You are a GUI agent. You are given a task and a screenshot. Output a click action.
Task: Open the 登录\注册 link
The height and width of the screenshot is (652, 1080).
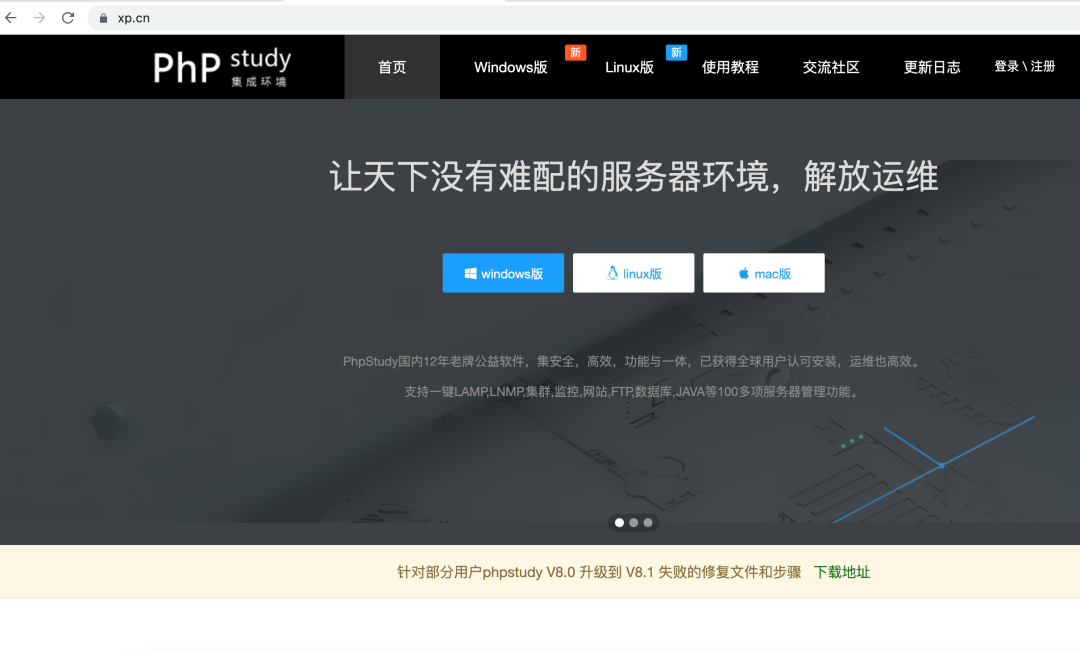[x=1022, y=67]
